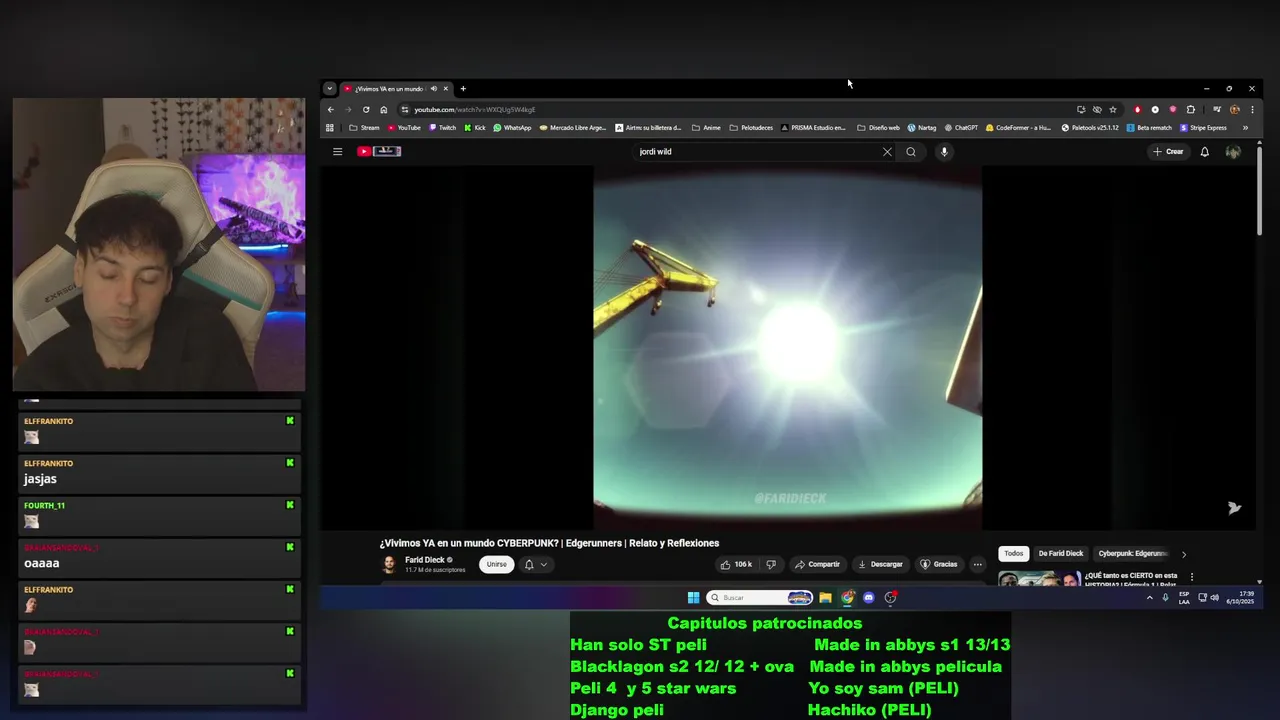Select the Cyberpunk: Edgerunners chip
Viewport: 1280px width, 720px height.
1132,554
